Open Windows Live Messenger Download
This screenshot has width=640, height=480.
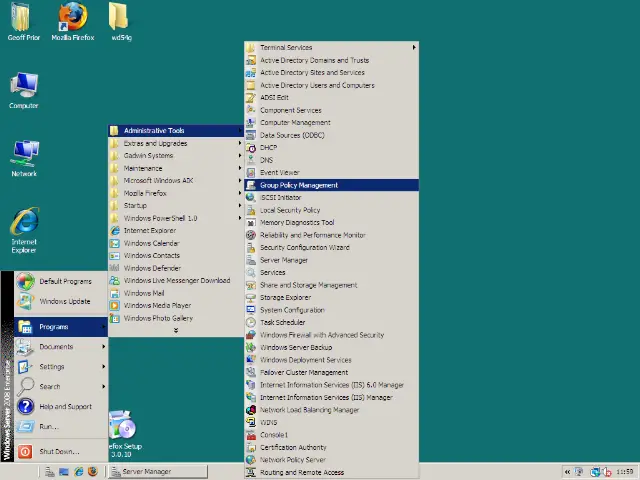pos(176,280)
